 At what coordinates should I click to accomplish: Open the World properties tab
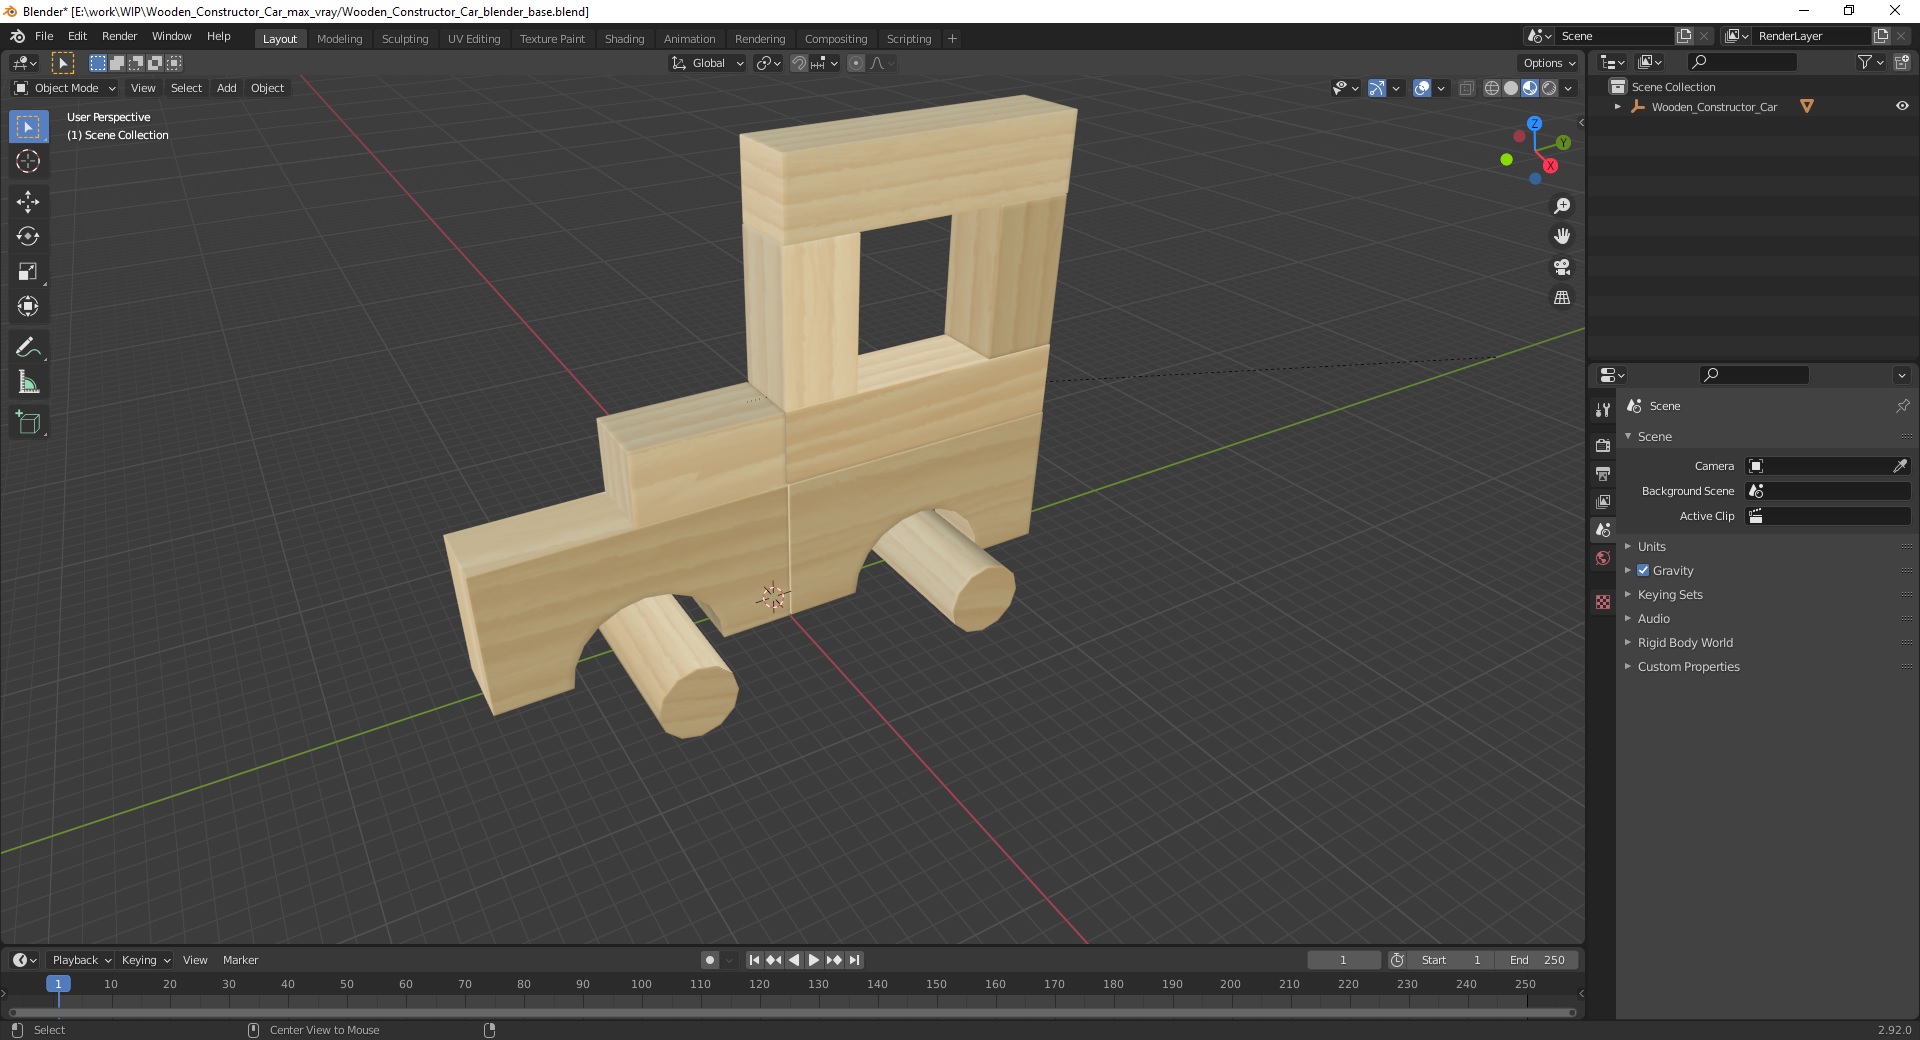[1603, 558]
